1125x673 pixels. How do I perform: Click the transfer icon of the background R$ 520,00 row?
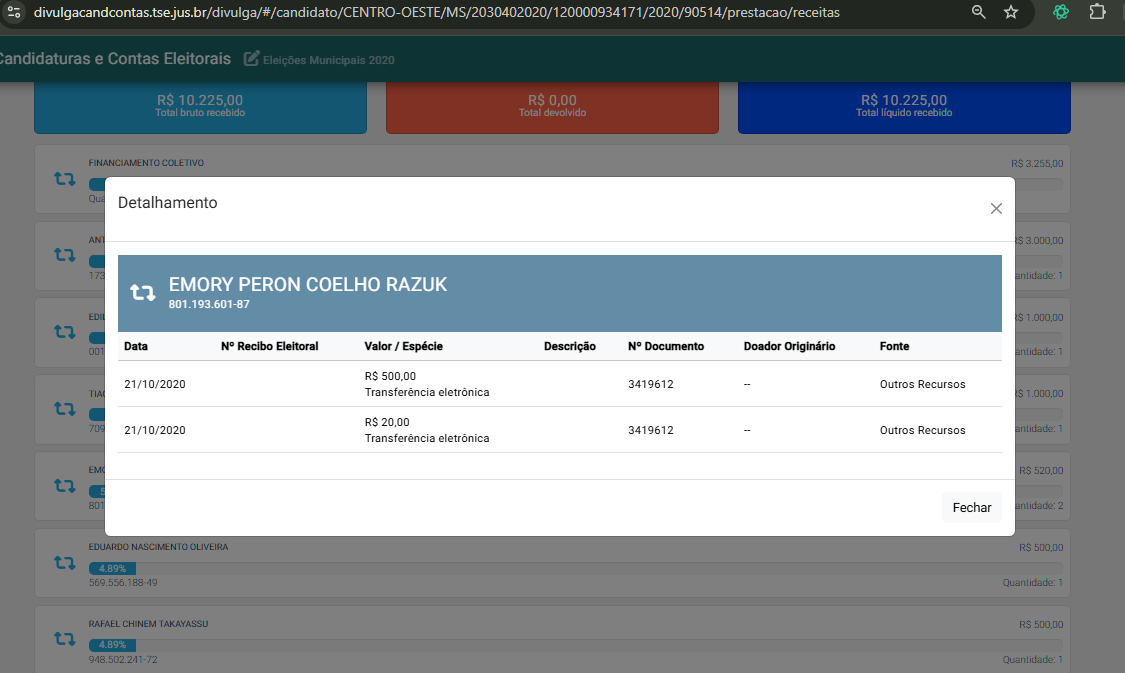click(65, 486)
